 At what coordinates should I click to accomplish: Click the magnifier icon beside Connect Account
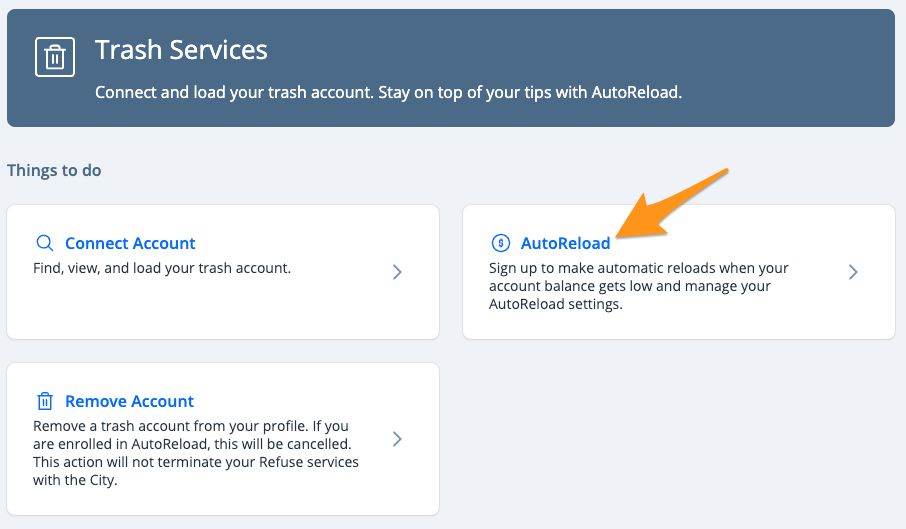(45, 243)
